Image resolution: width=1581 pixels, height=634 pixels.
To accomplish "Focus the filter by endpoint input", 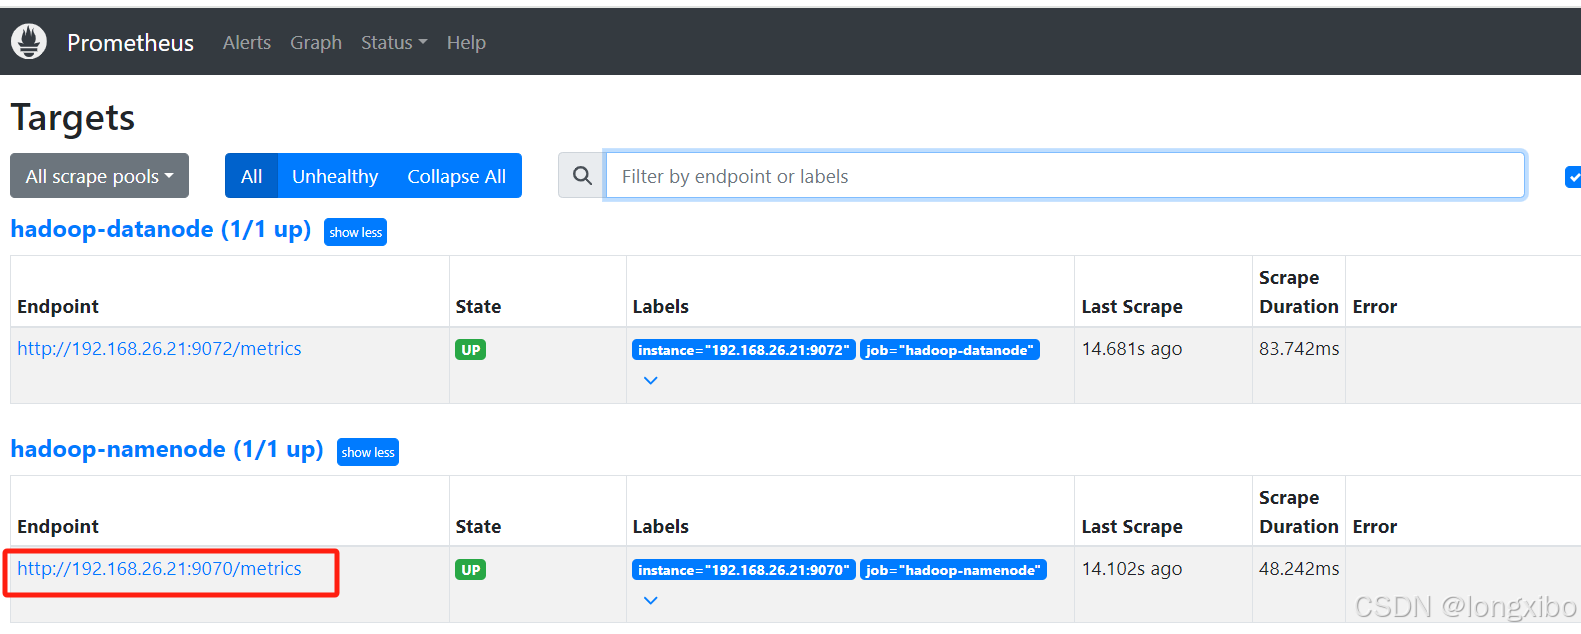I will [x=1065, y=176].
